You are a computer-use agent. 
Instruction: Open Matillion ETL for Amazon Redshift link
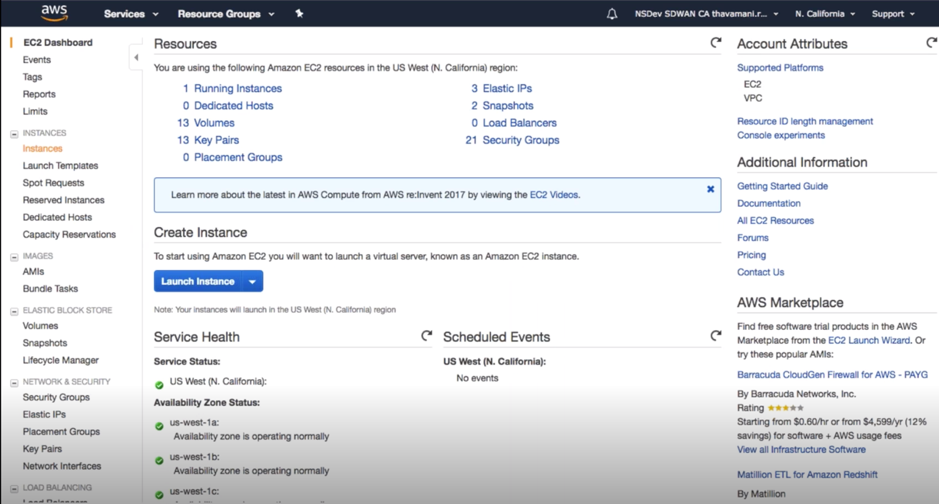point(807,475)
